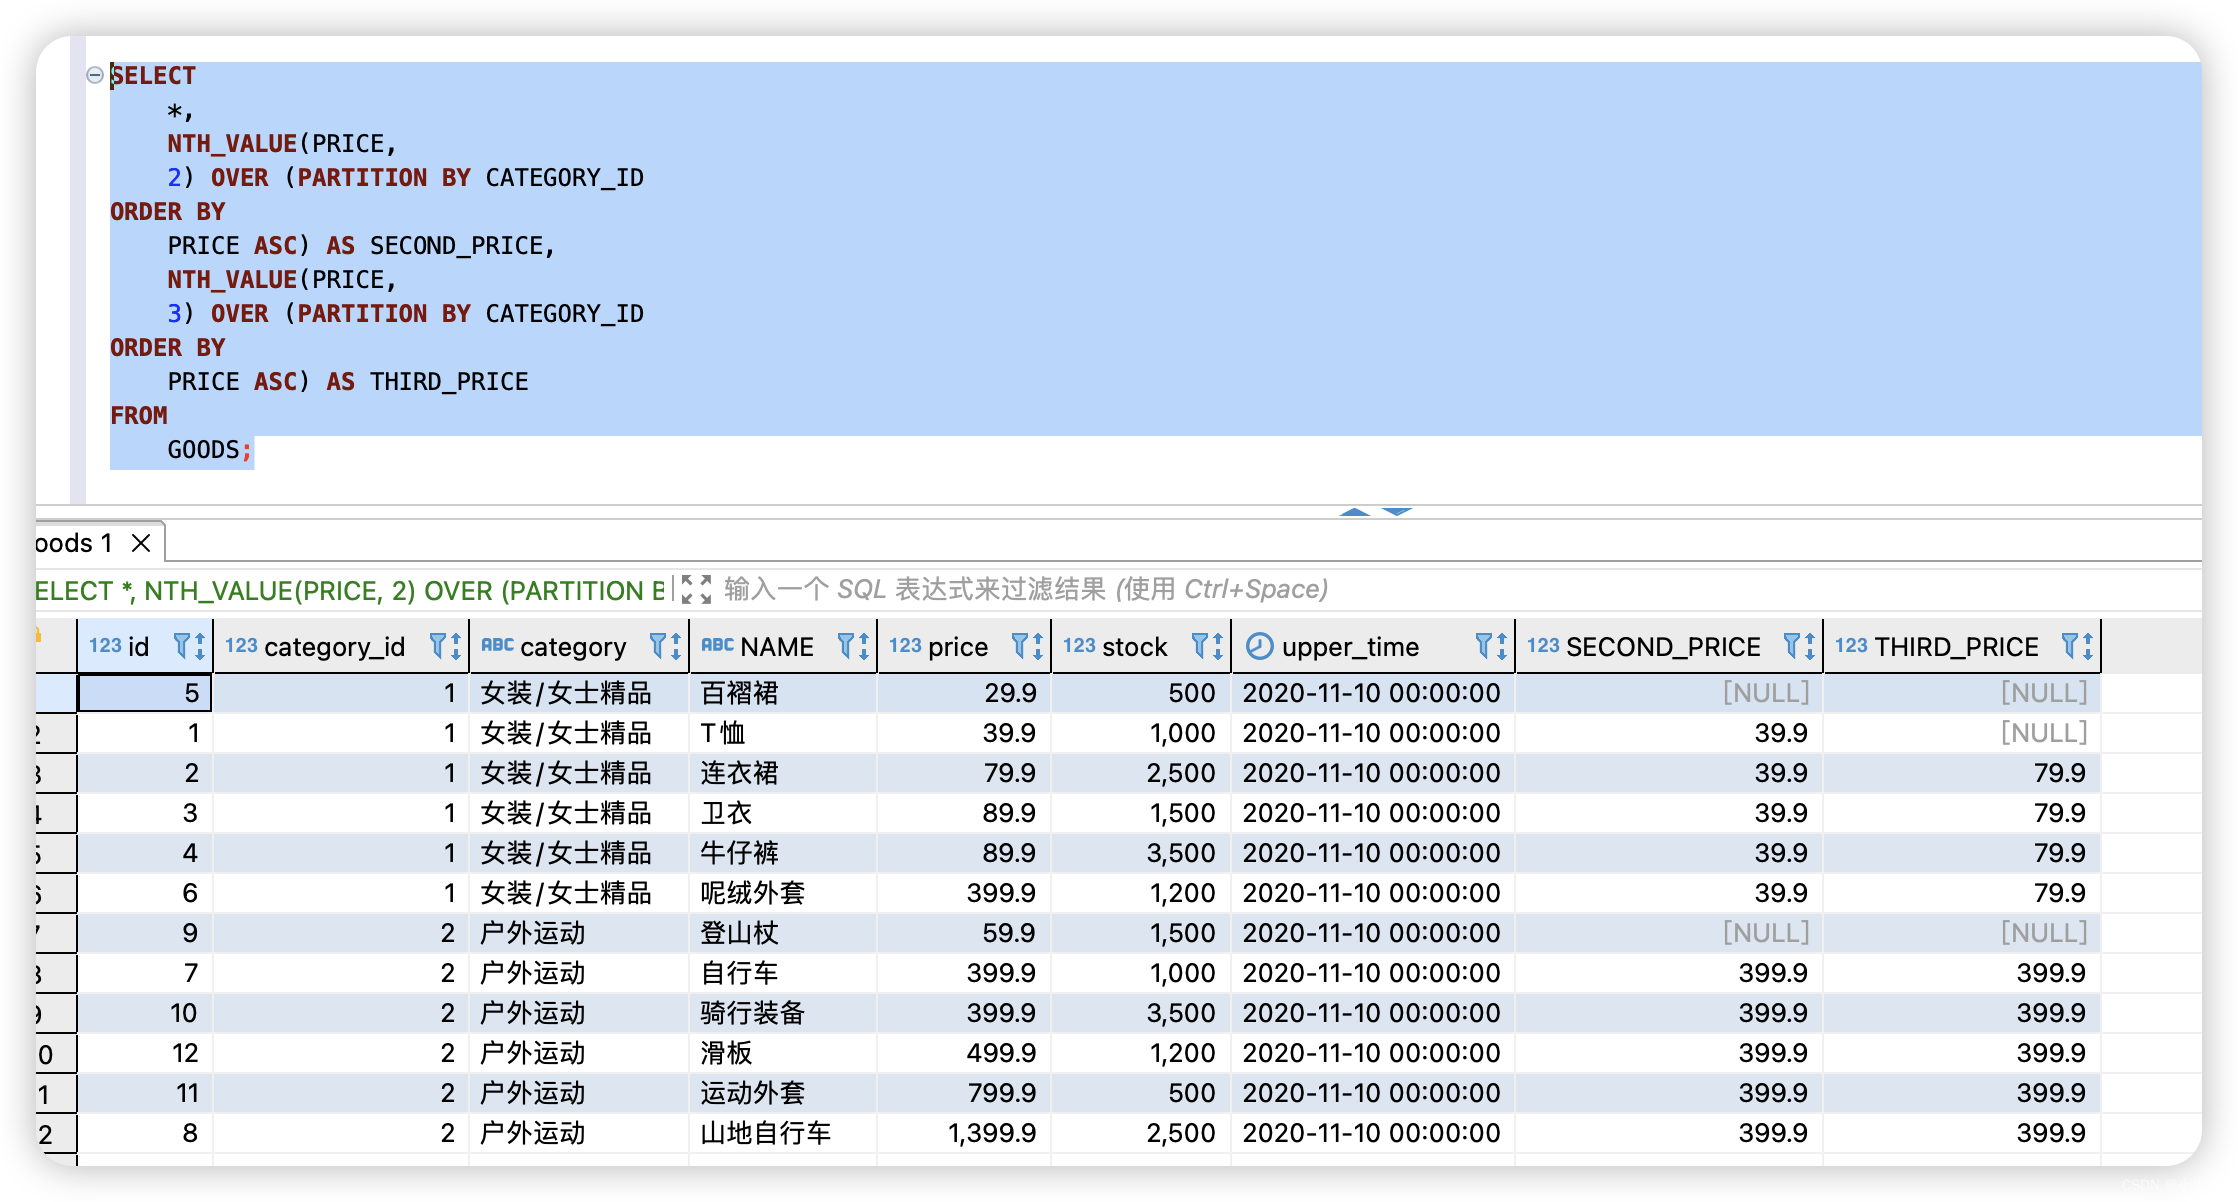Select NULL THIRD_PRICE in T恤 row
Viewport: 2238px width, 1202px height.
pyautogui.click(x=1962, y=733)
